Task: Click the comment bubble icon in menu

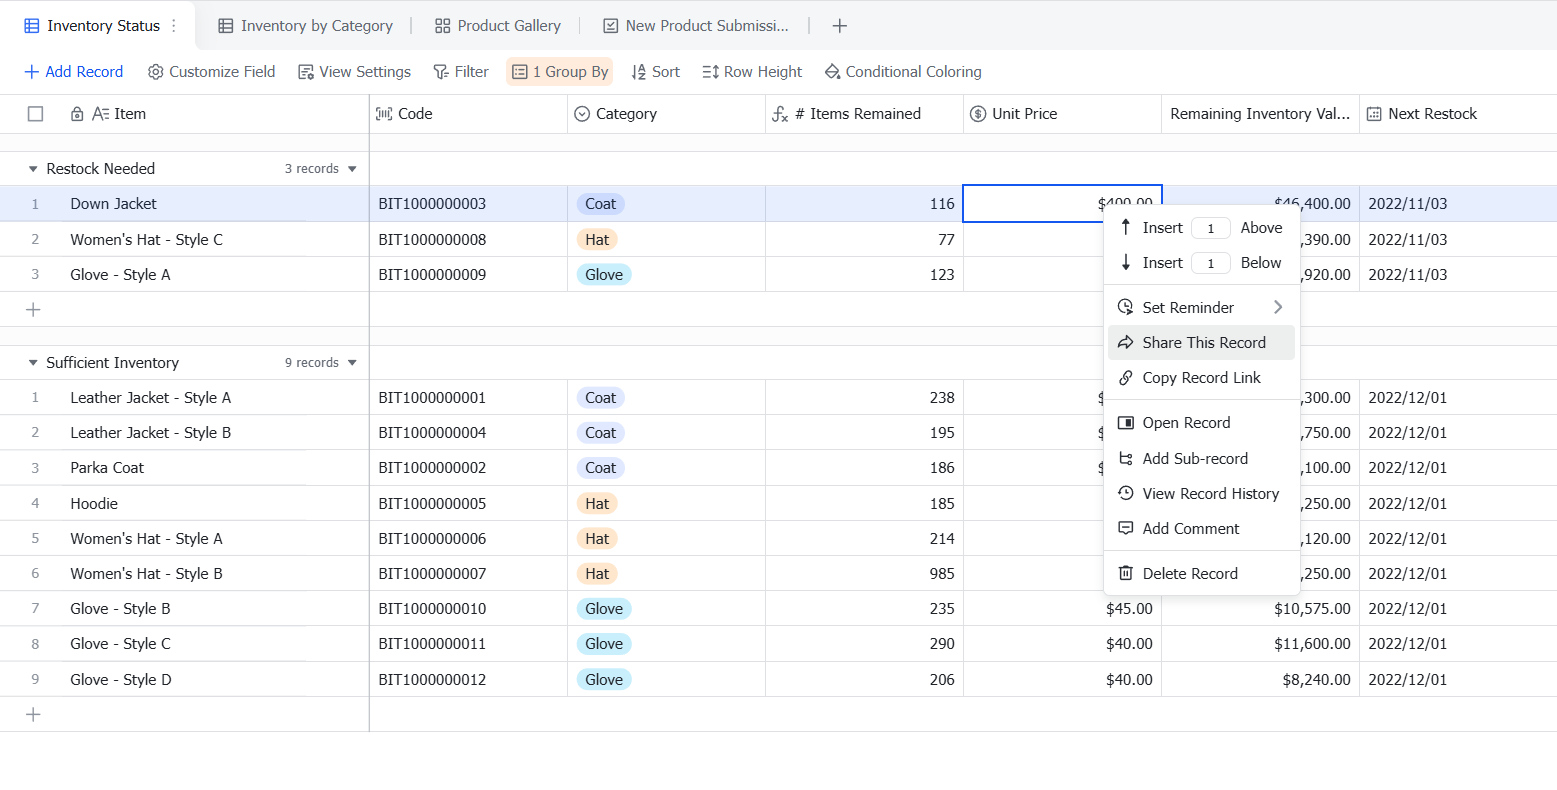Action: (1126, 528)
